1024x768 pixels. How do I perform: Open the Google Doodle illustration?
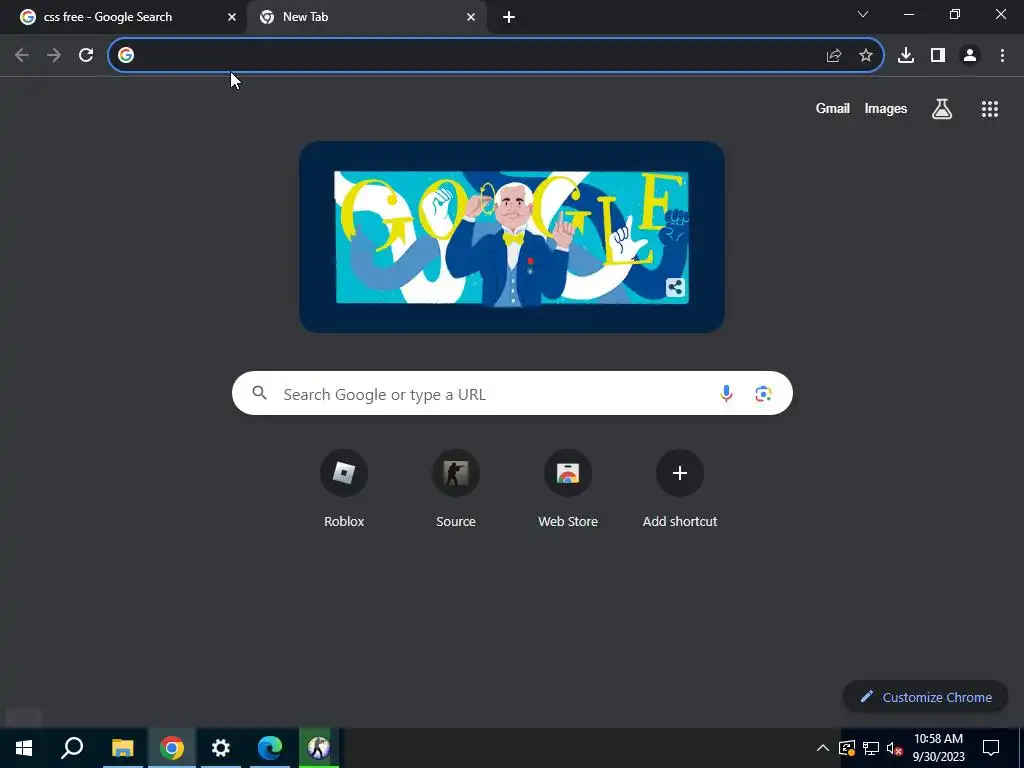[x=512, y=237]
